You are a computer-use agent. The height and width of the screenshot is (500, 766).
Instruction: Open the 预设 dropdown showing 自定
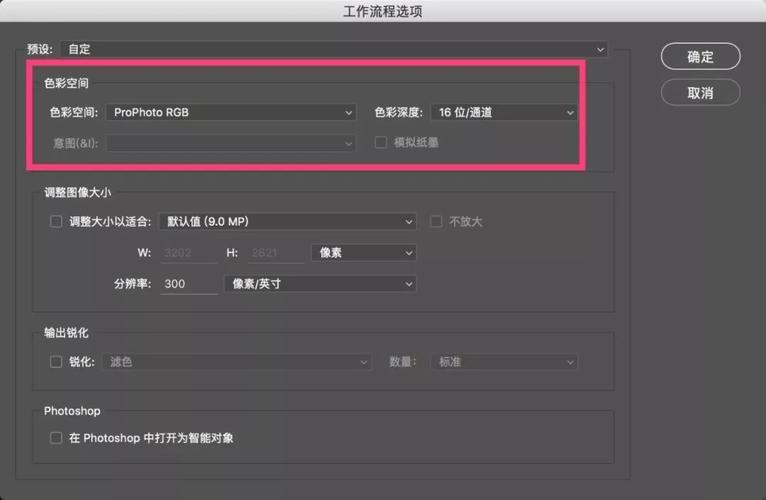tap(334, 48)
